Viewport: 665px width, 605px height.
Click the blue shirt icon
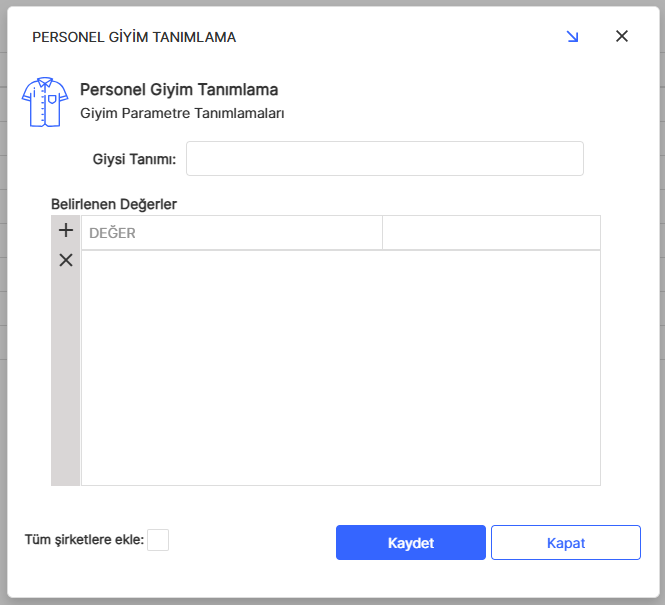[45, 101]
